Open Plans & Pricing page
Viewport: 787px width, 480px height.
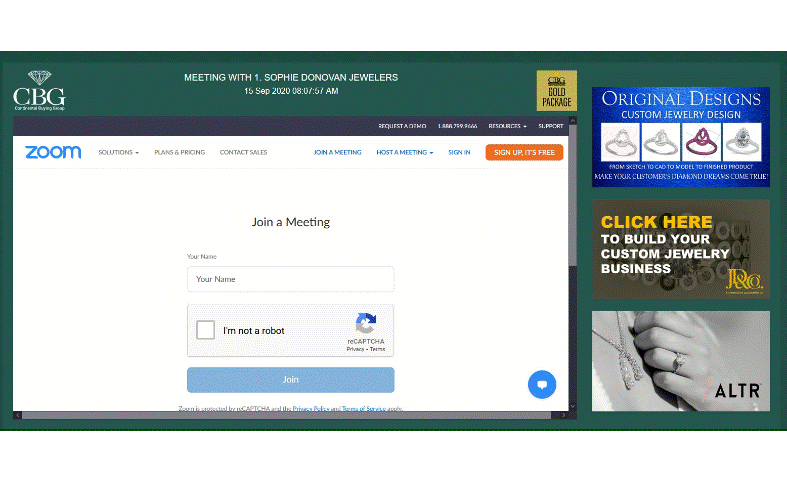pyautogui.click(x=180, y=152)
